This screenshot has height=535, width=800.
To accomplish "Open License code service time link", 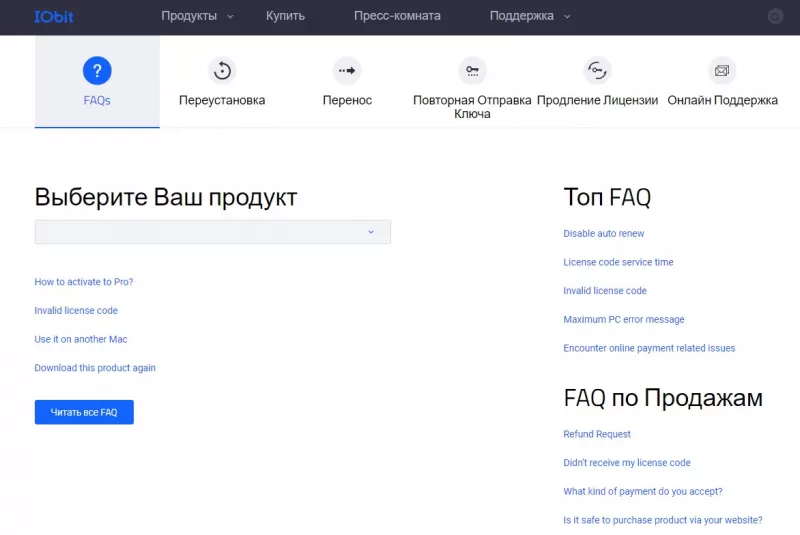I will 618,262.
